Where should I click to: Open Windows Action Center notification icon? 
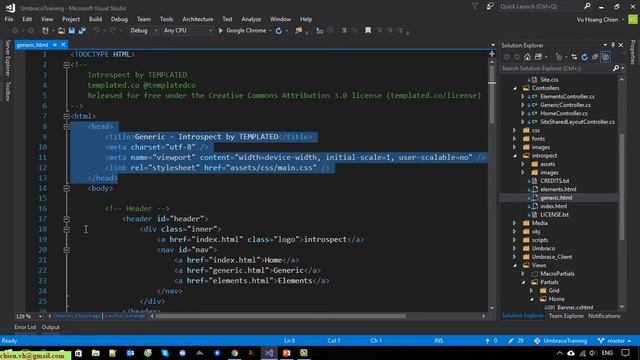pyautogui.click(x=625, y=353)
